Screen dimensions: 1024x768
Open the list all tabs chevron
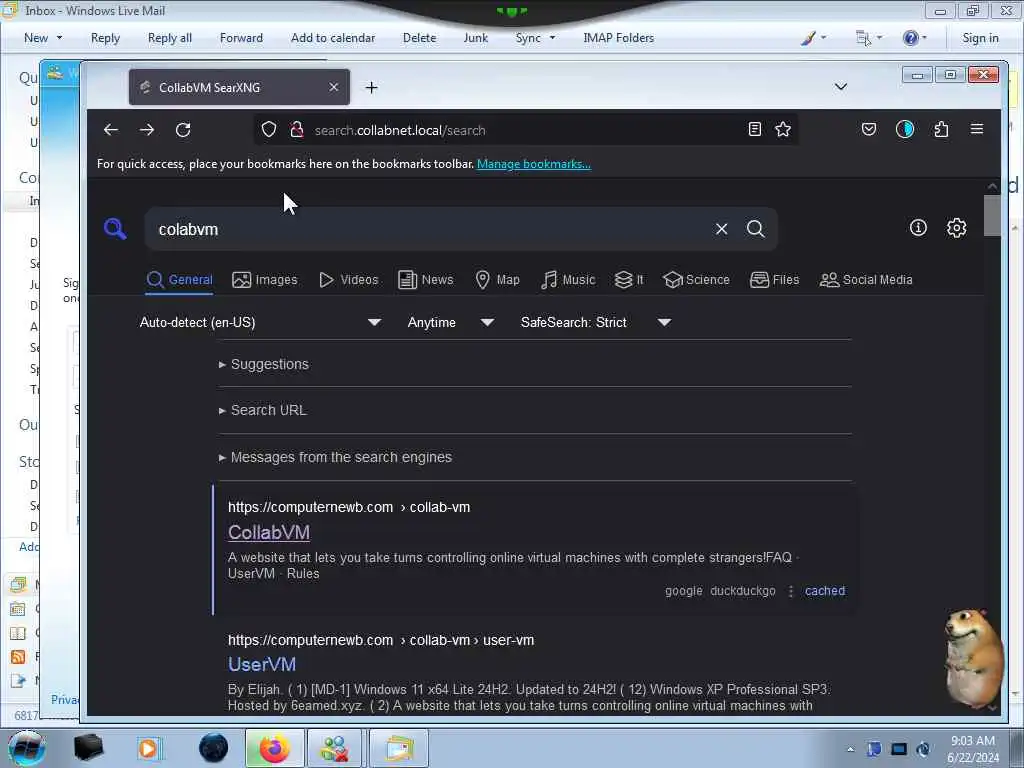click(841, 87)
